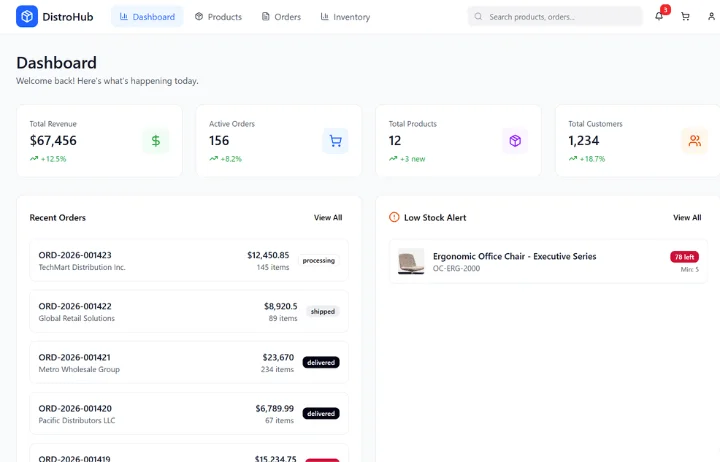Click the magnifier icon in search bar
This screenshot has width=720, height=462.
[478, 17]
